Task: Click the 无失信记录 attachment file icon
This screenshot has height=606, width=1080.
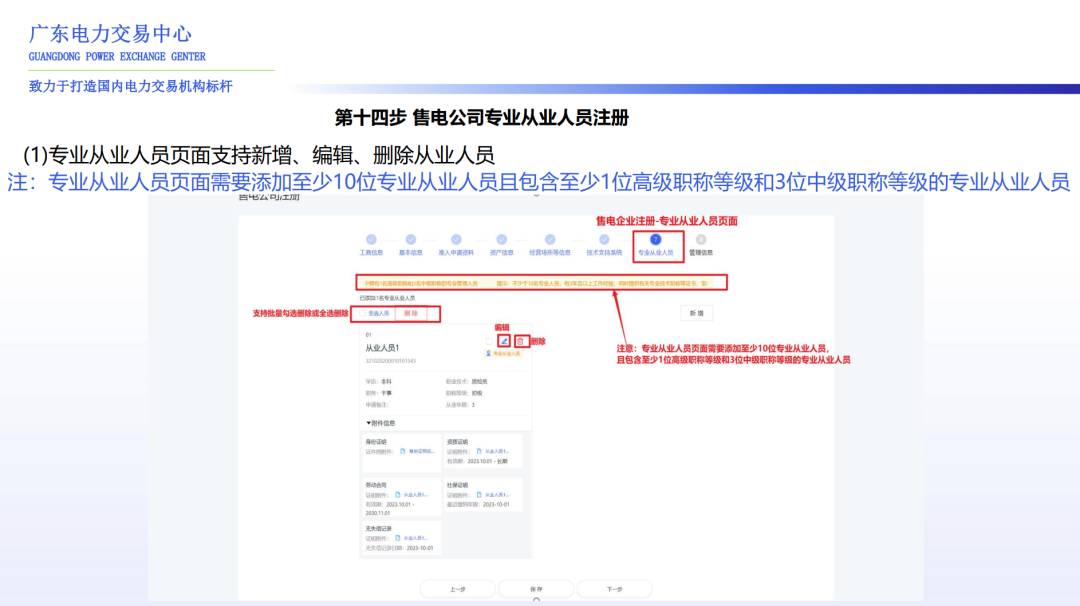Action: (397, 537)
